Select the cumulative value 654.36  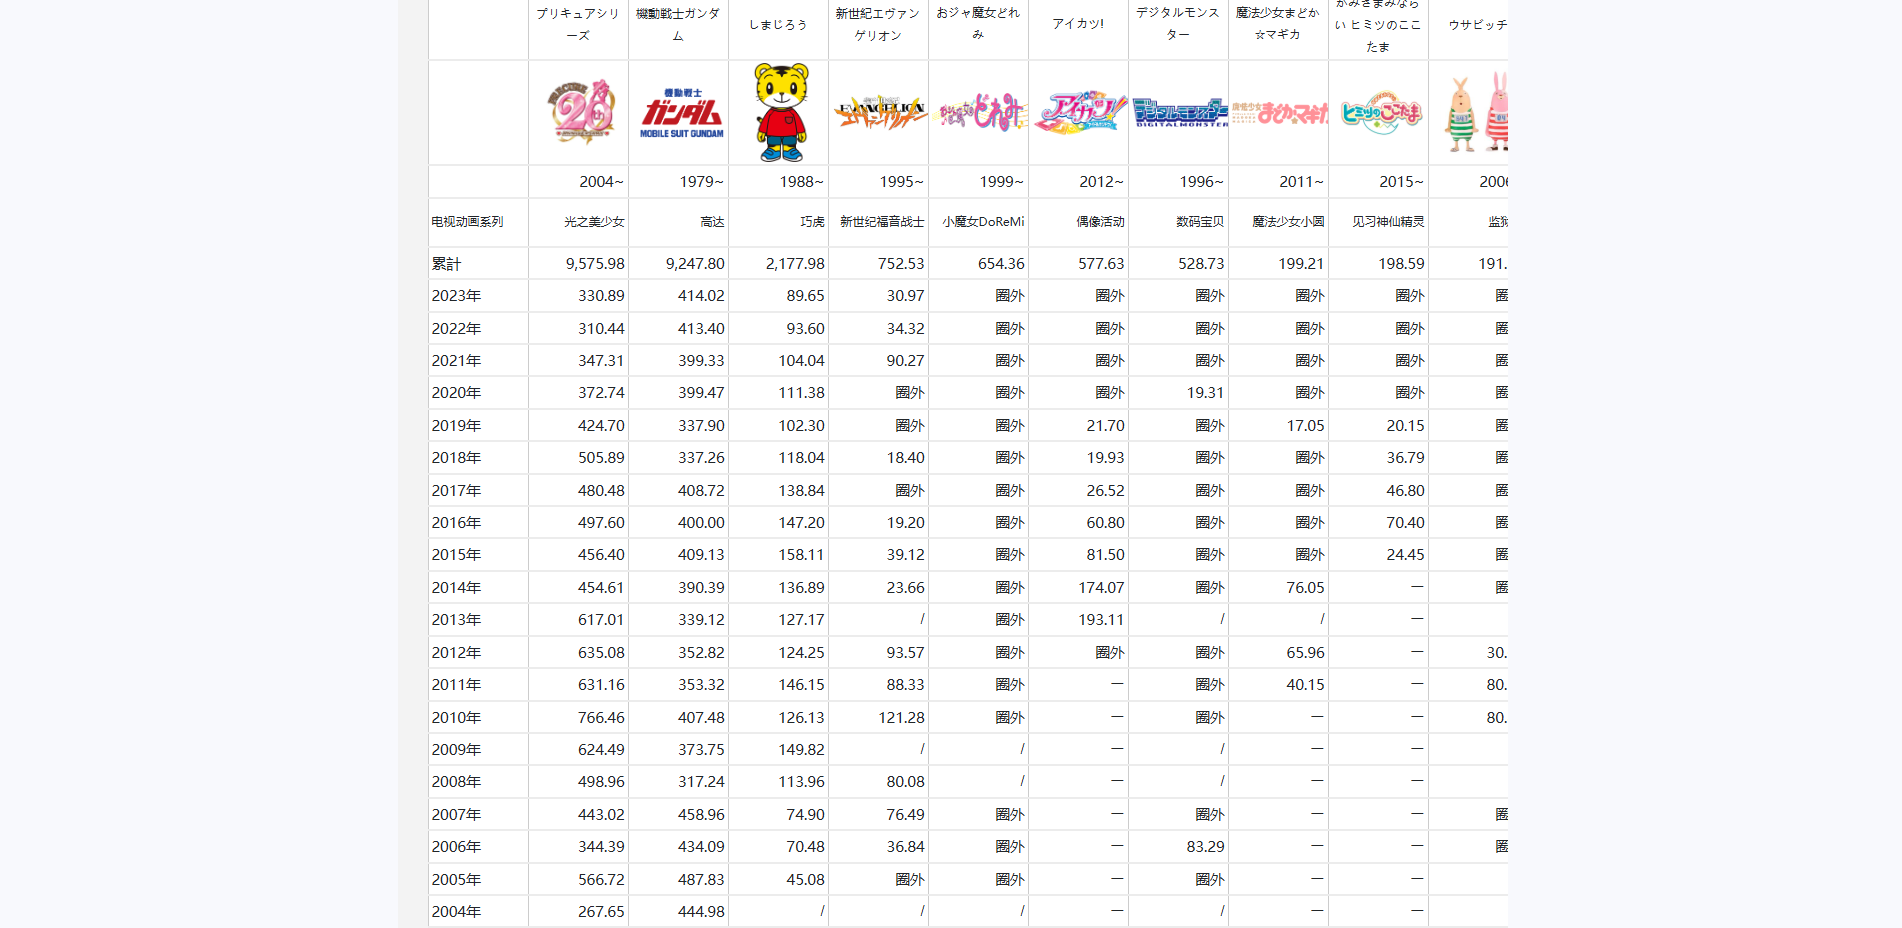pos(1001,263)
